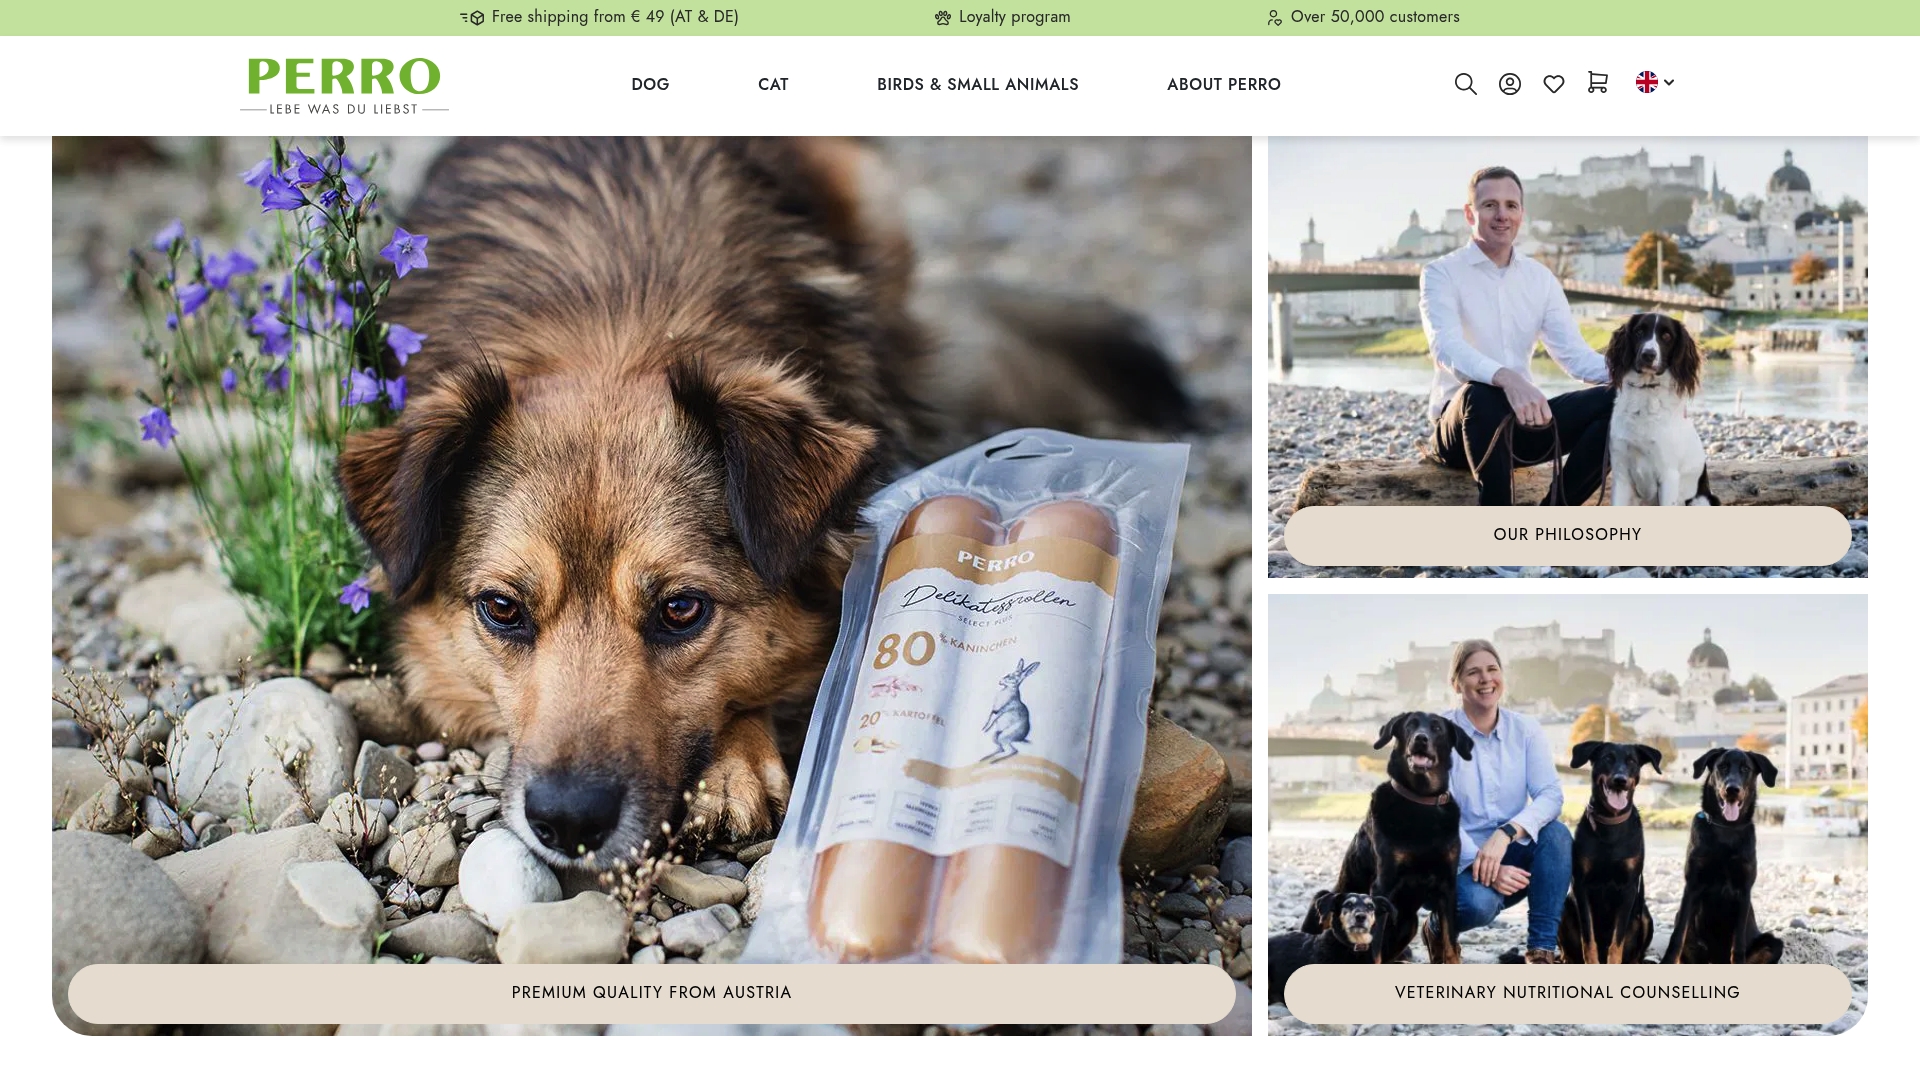1920x1080 pixels.
Task: Open the ABOUT PERRO menu
Action: click(1223, 84)
